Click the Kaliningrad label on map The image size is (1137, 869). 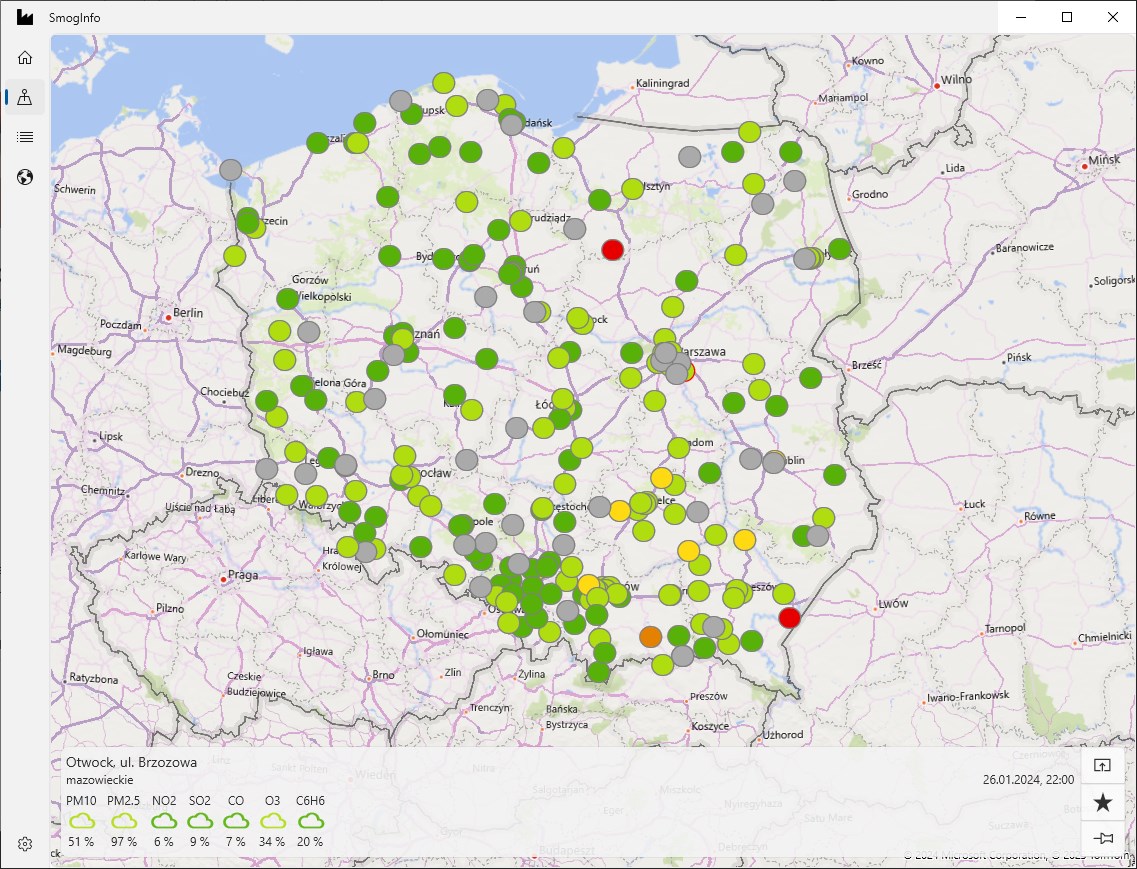(x=662, y=83)
